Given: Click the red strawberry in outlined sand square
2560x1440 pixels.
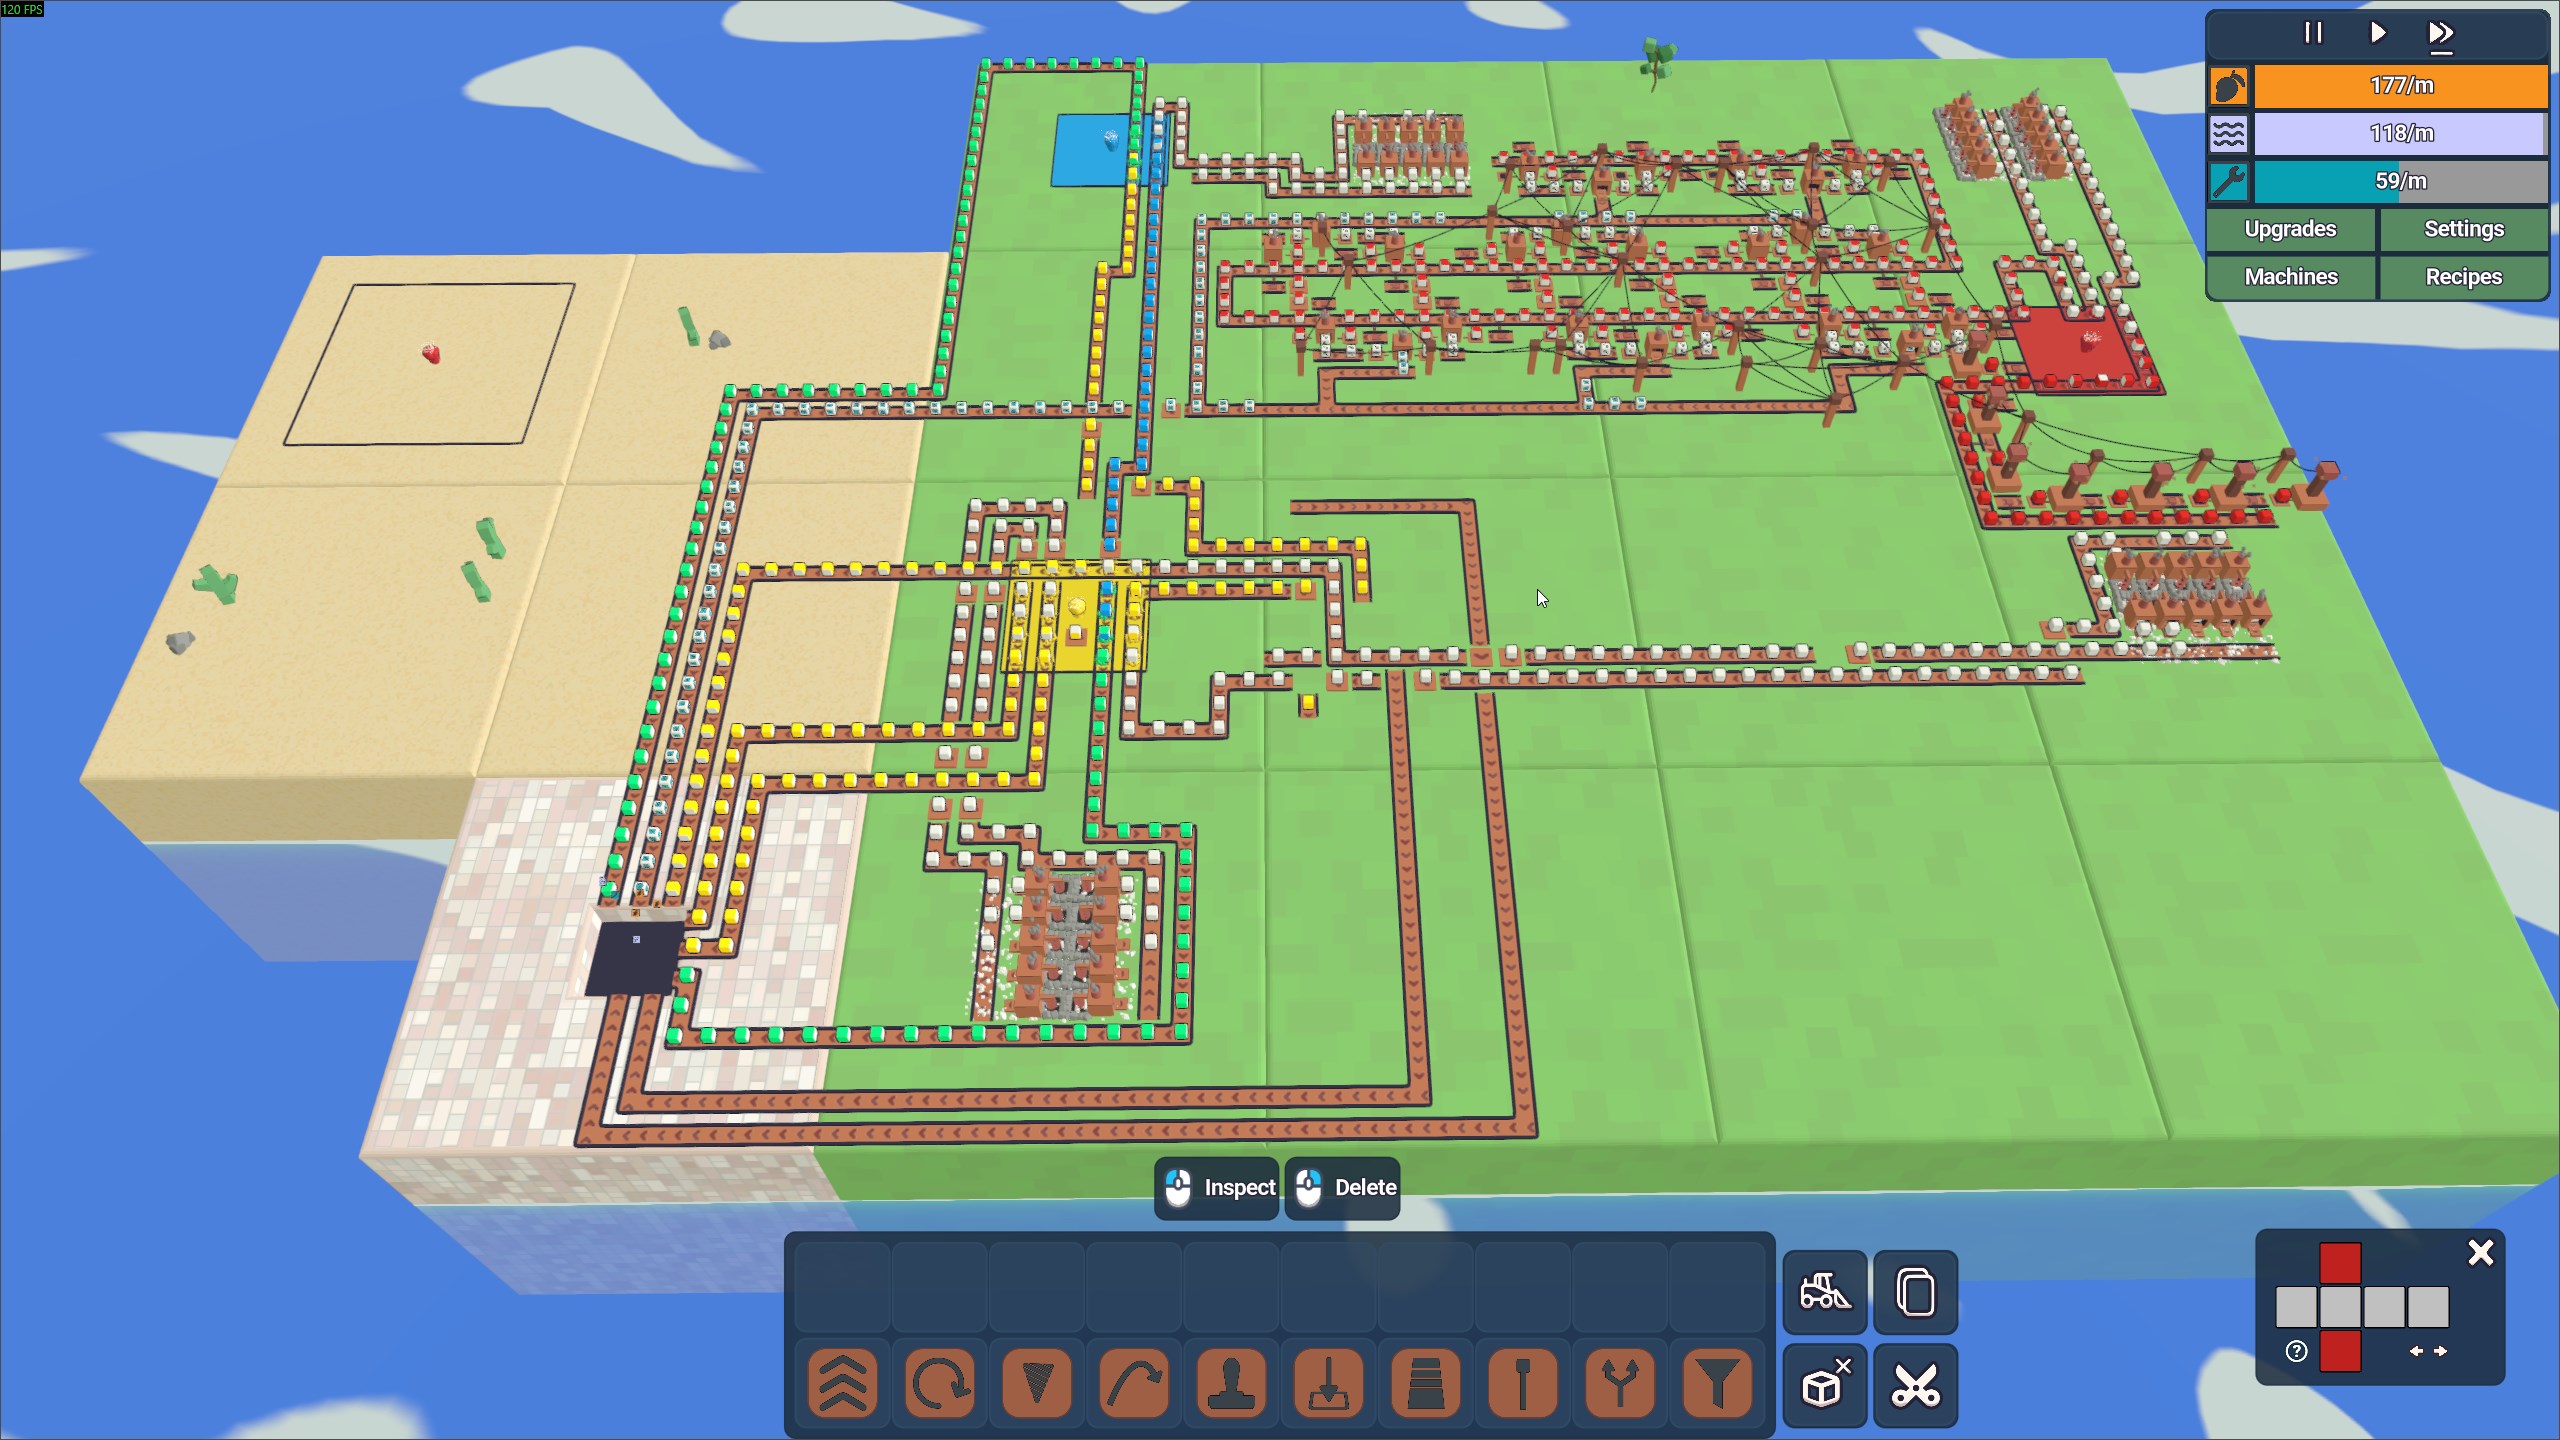Looking at the screenshot, I should click(x=431, y=353).
